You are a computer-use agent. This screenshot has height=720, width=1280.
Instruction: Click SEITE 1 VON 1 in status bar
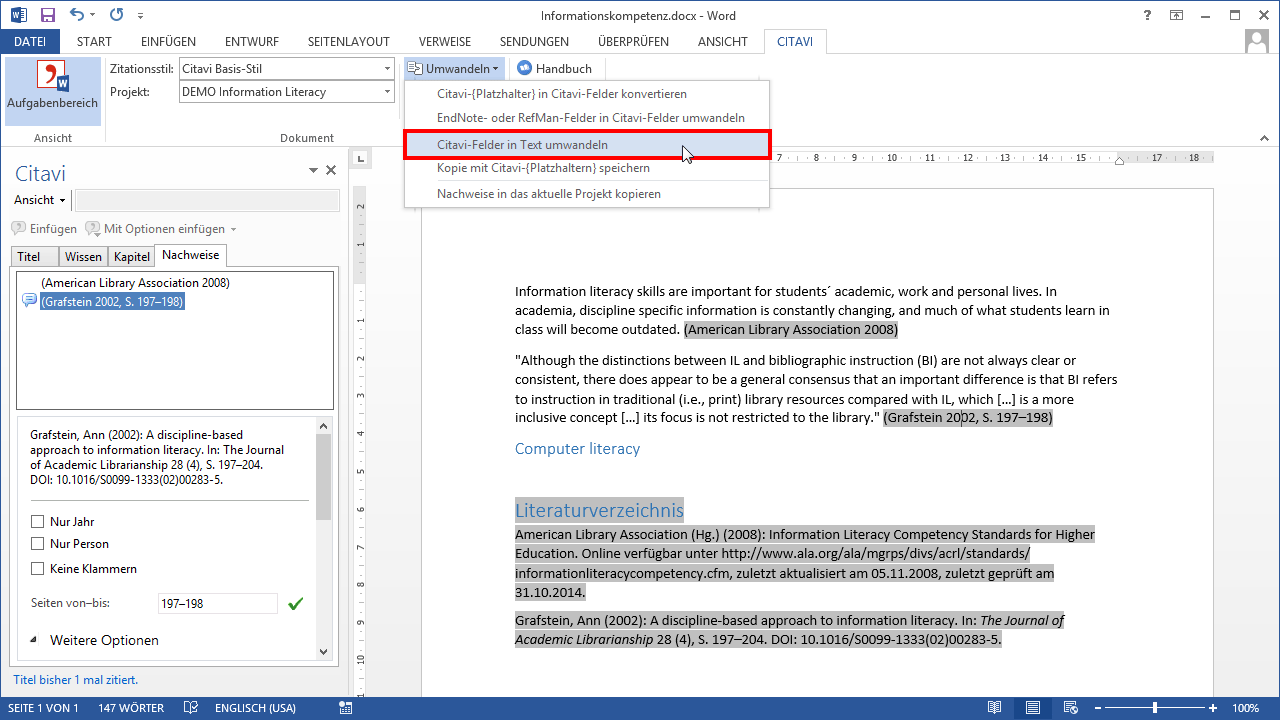[x=45, y=708]
